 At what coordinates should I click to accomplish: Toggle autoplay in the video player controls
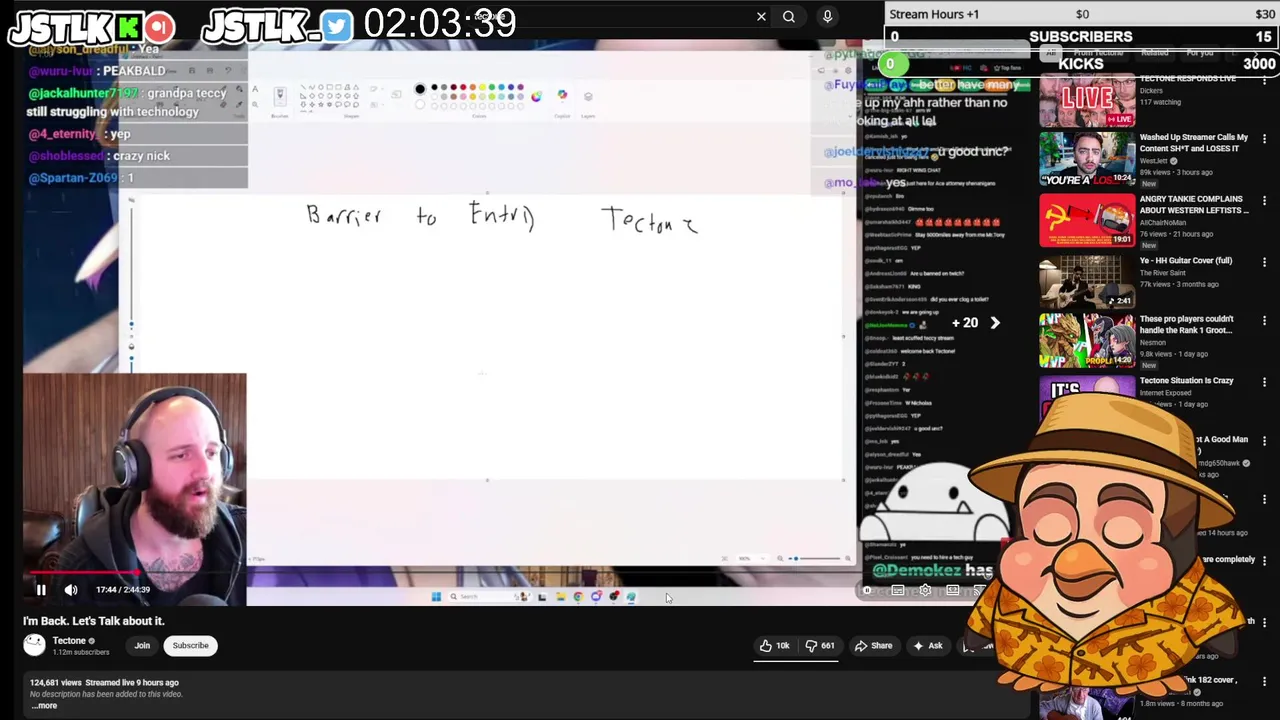[x=869, y=591]
